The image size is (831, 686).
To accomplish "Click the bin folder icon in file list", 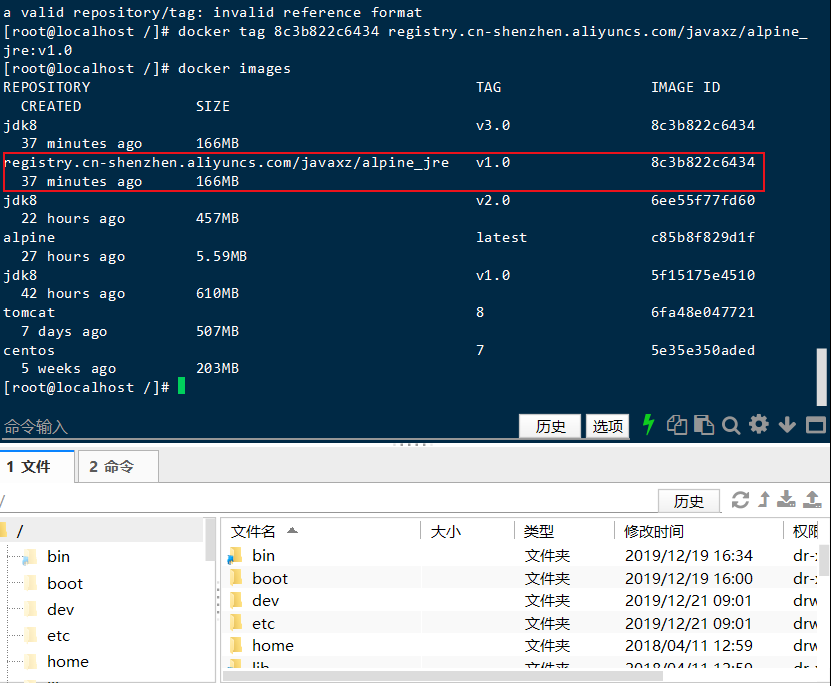I will point(235,556).
